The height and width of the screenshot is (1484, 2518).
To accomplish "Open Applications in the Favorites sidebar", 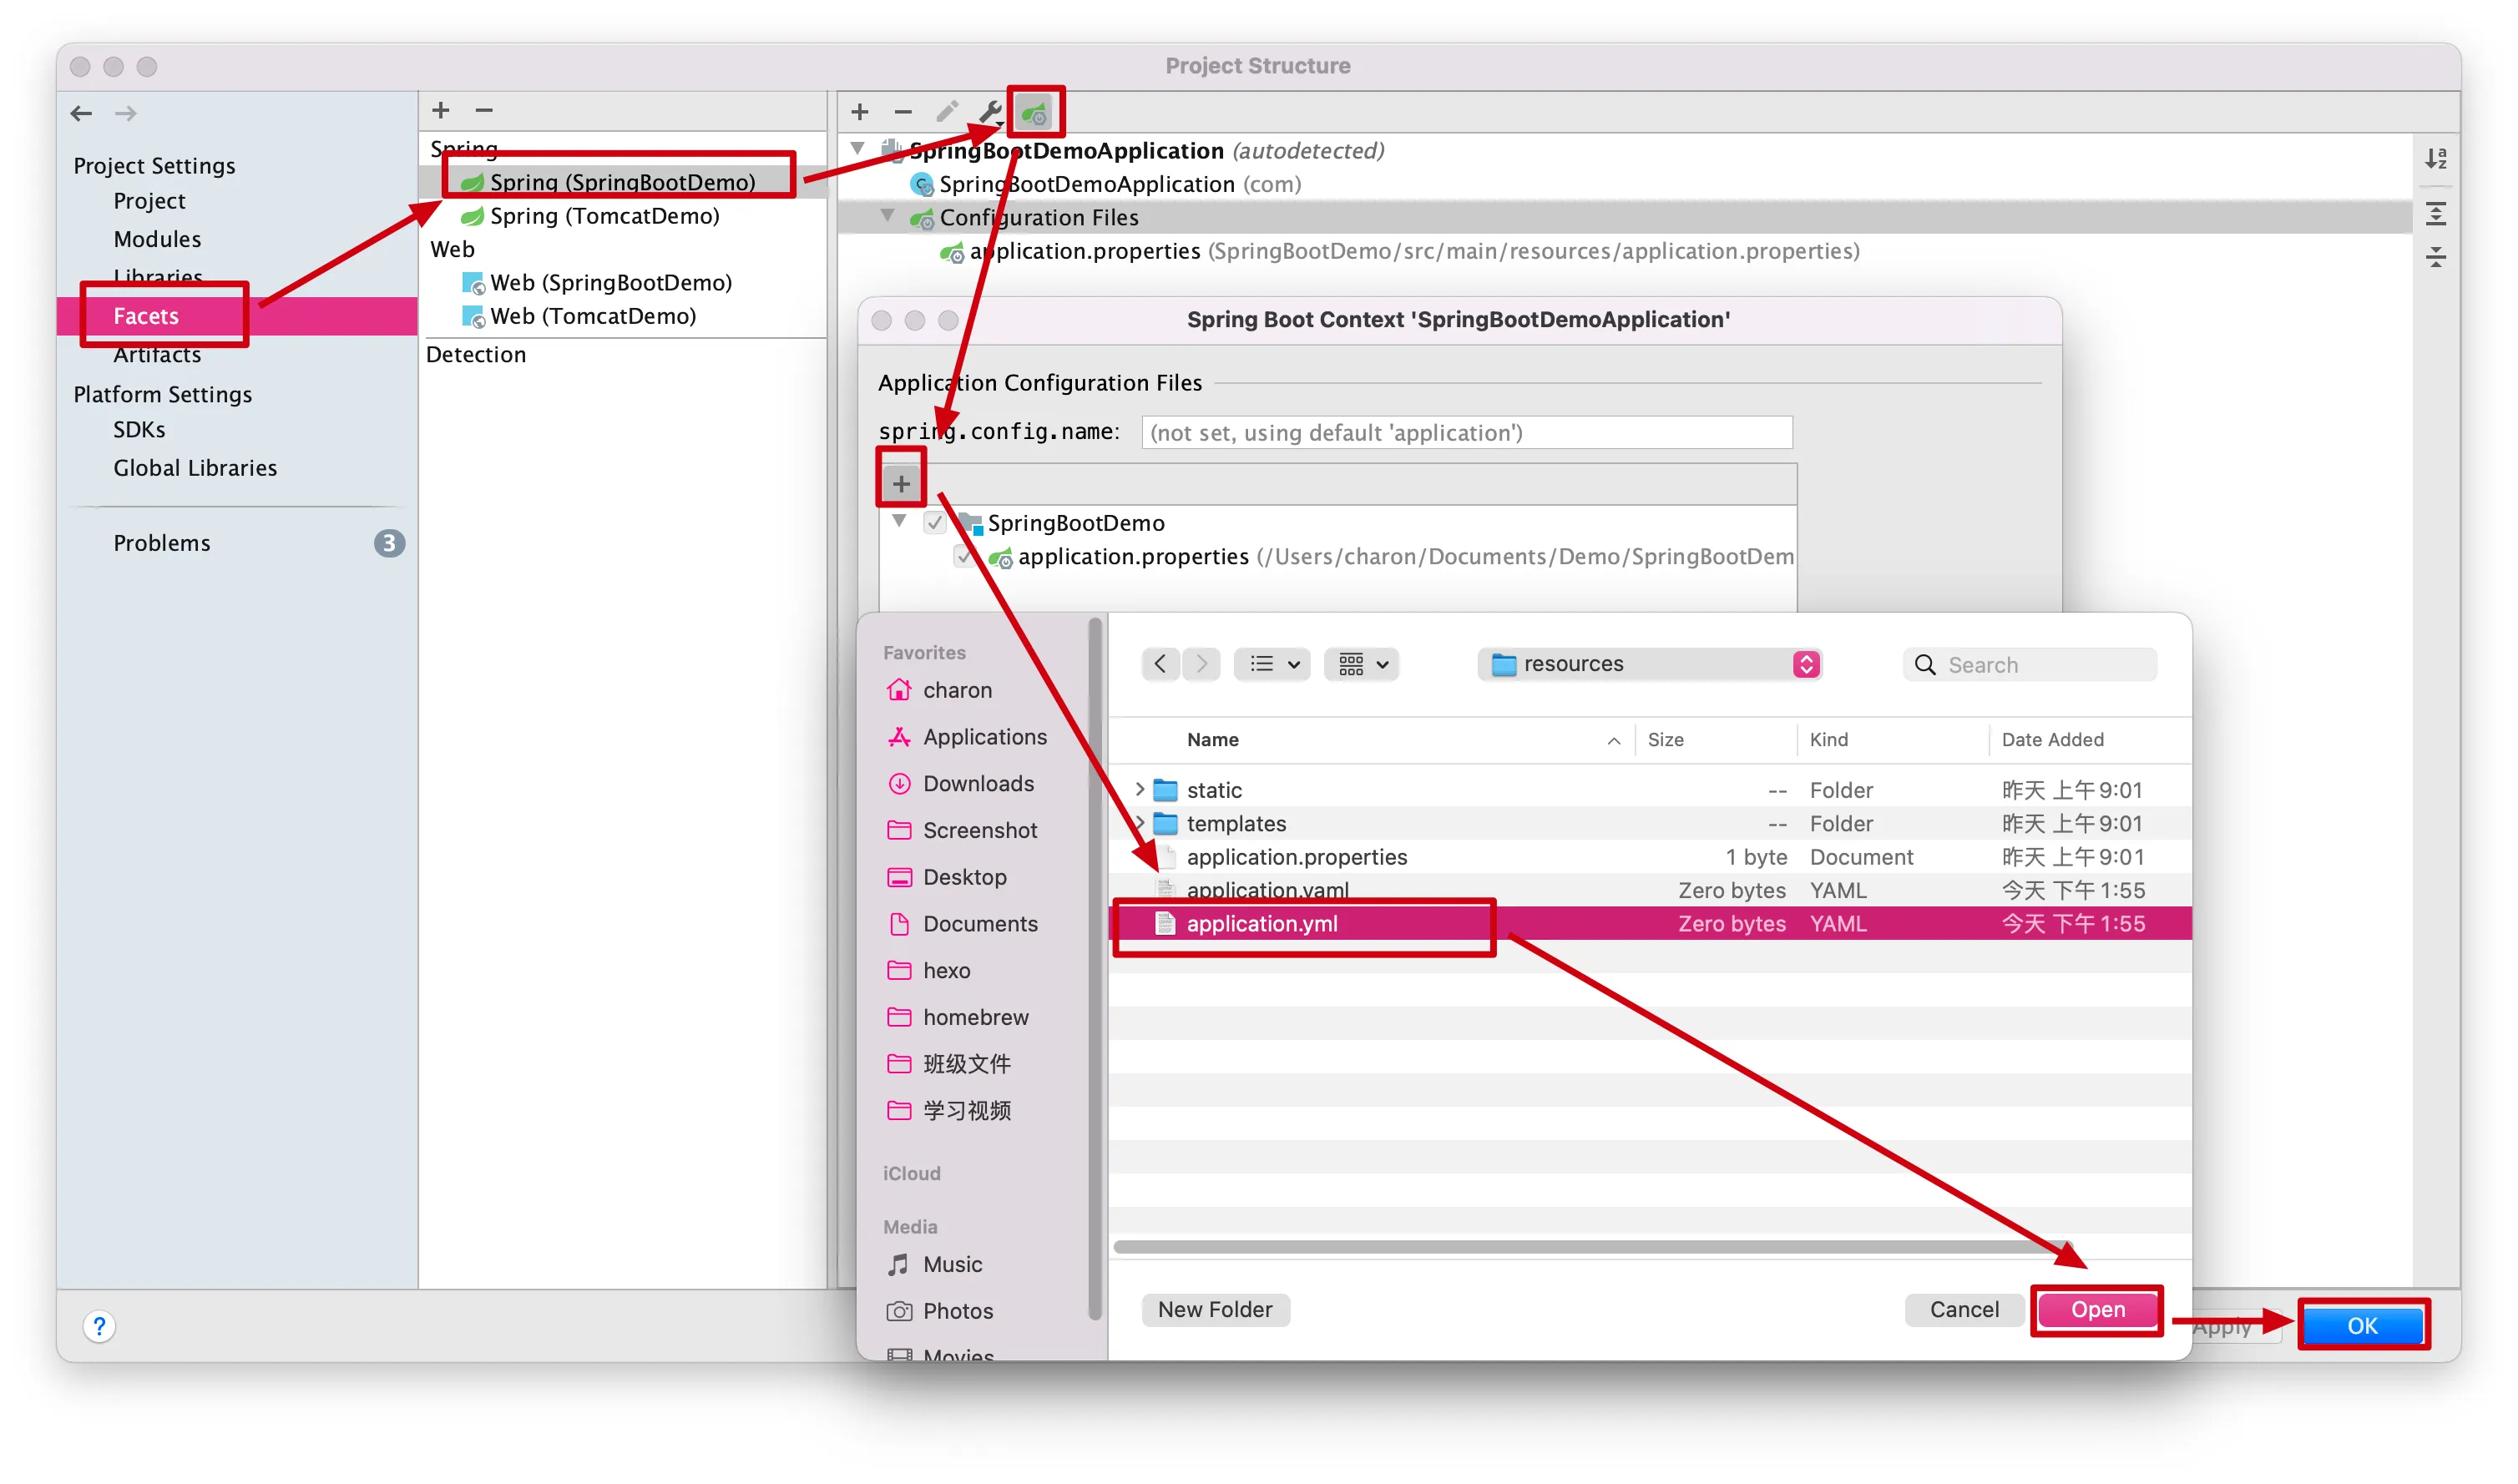I will [x=966, y=737].
